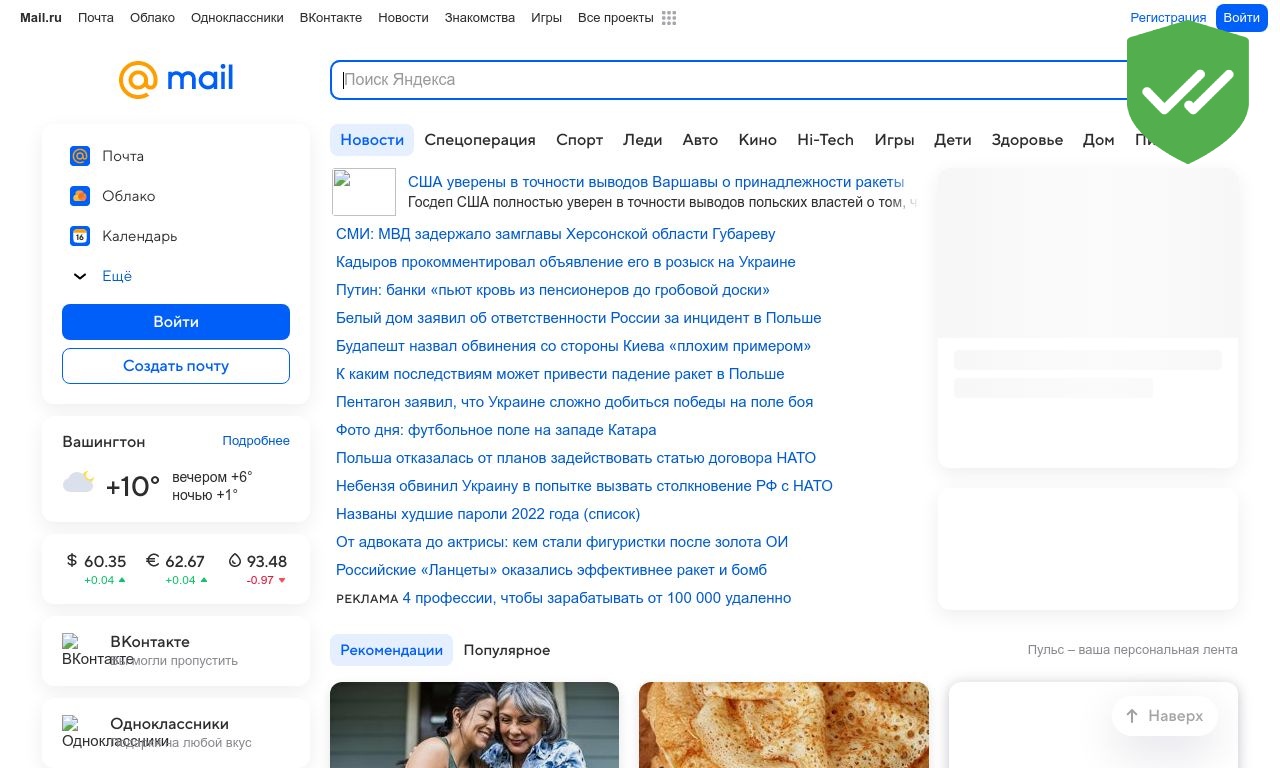
Task: Open the Hi-Tech tab
Action: pos(825,140)
